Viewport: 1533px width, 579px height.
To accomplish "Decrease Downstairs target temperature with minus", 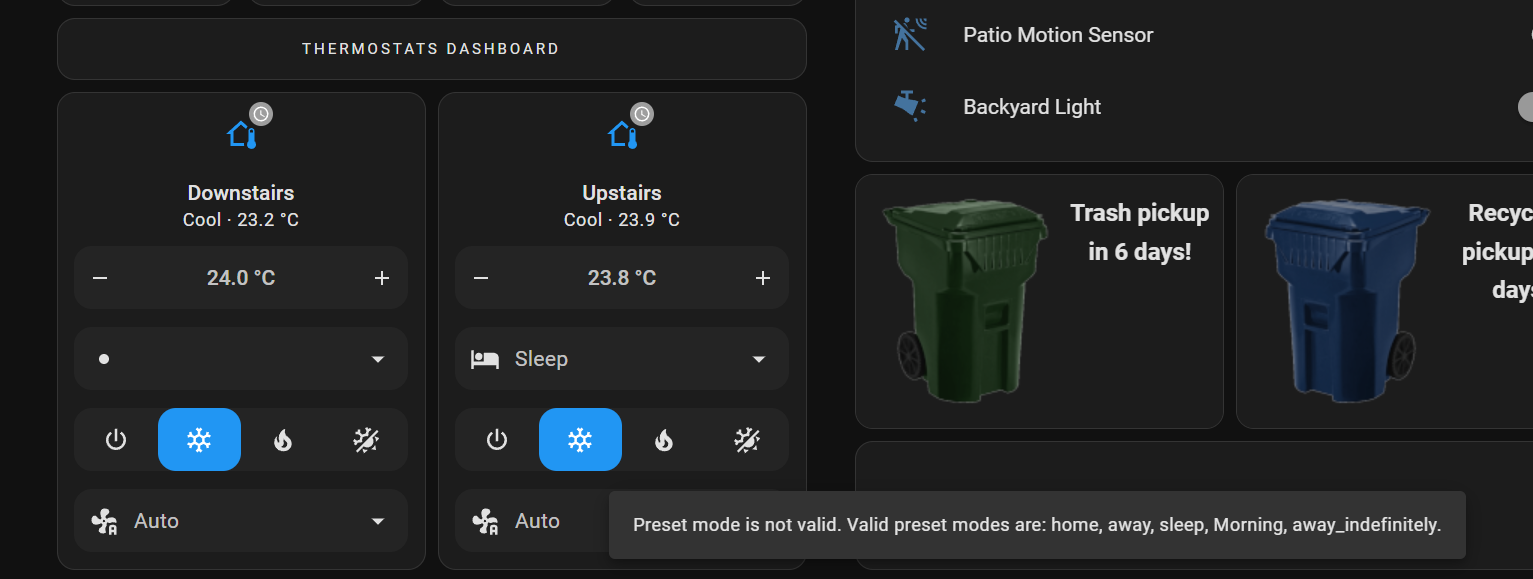I will click(x=100, y=278).
